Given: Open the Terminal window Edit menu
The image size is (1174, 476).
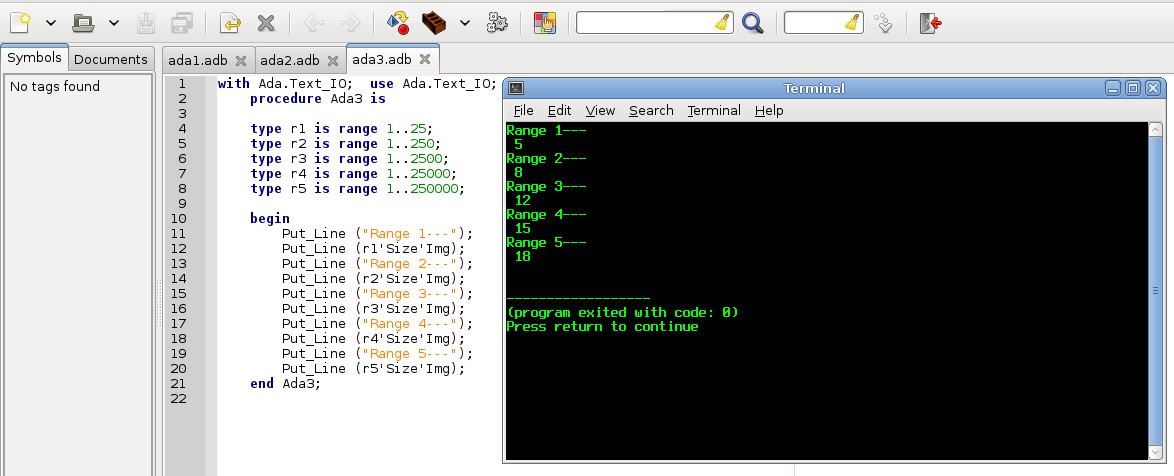Looking at the screenshot, I should pyautogui.click(x=559, y=111).
